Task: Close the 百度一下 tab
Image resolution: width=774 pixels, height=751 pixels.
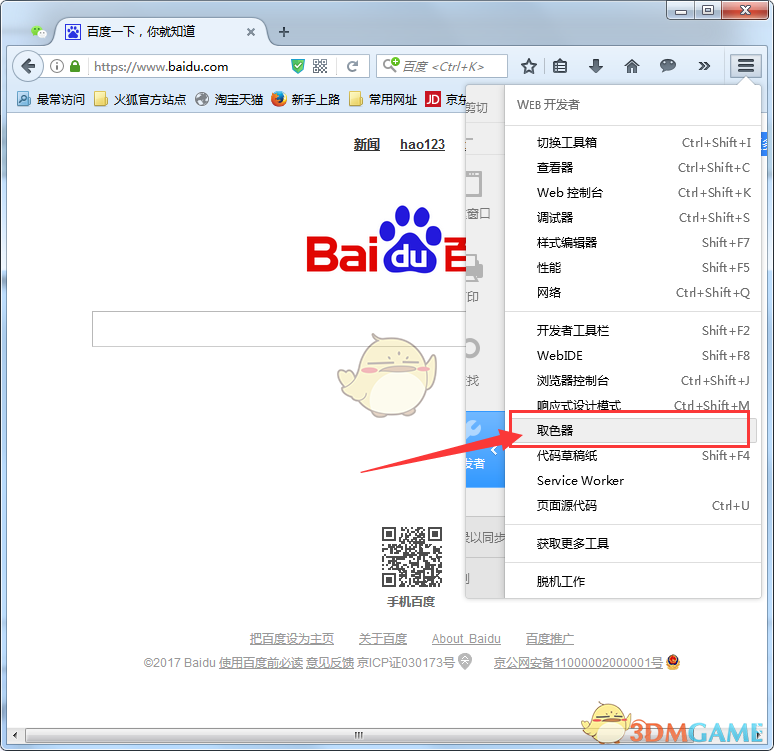Action: click(251, 32)
